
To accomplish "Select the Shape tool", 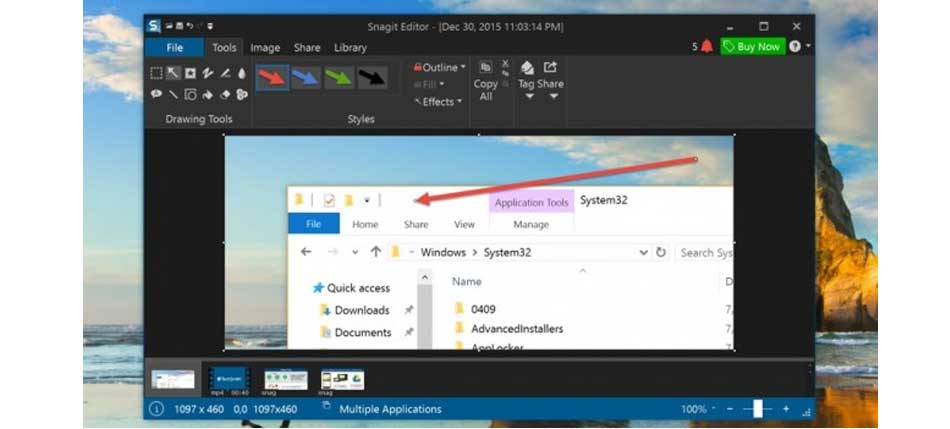I will [190, 94].
